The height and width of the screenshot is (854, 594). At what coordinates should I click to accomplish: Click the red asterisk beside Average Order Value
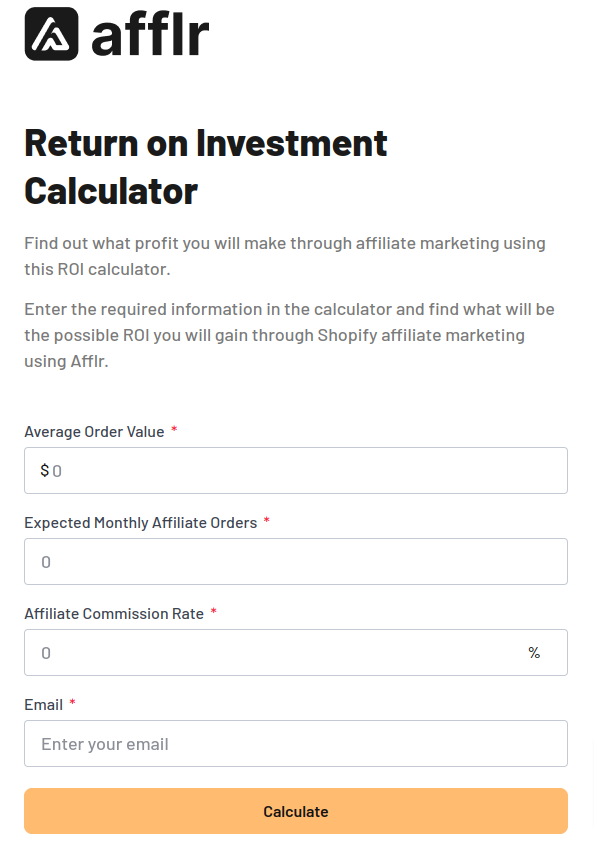(173, 431)
